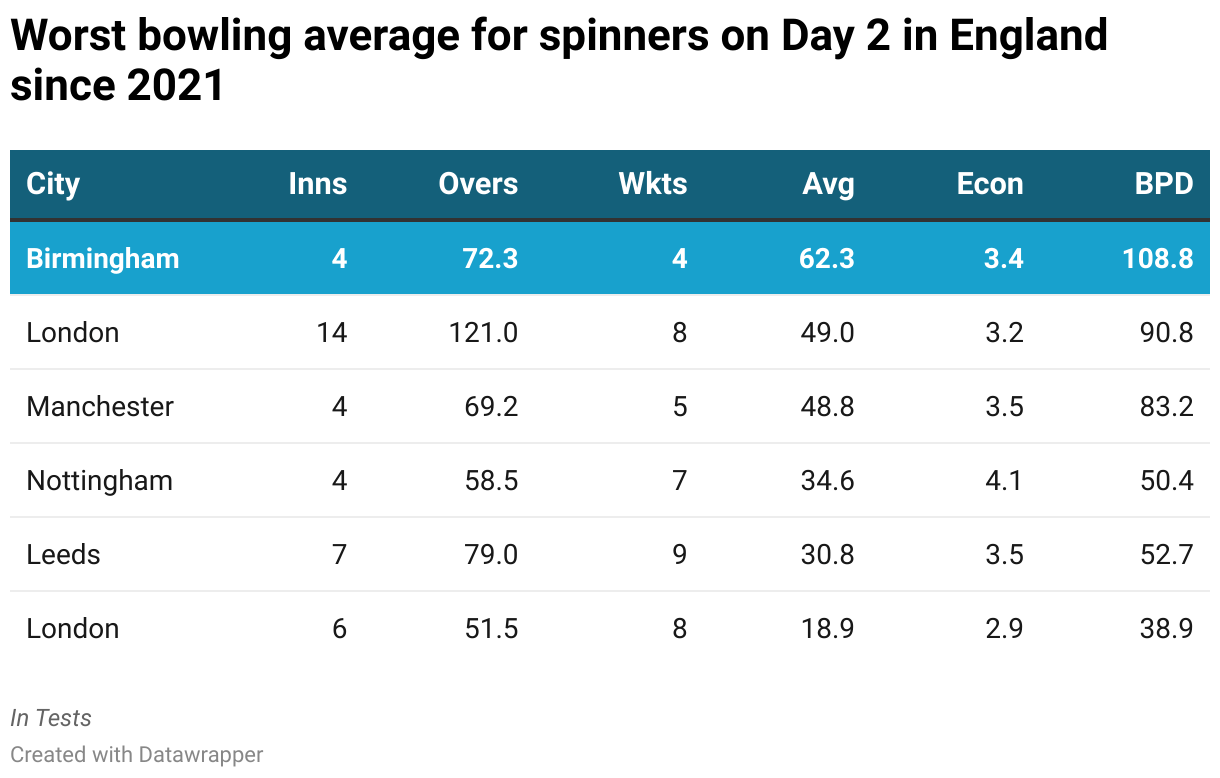Click the Manchester row label

pos(100,406)
